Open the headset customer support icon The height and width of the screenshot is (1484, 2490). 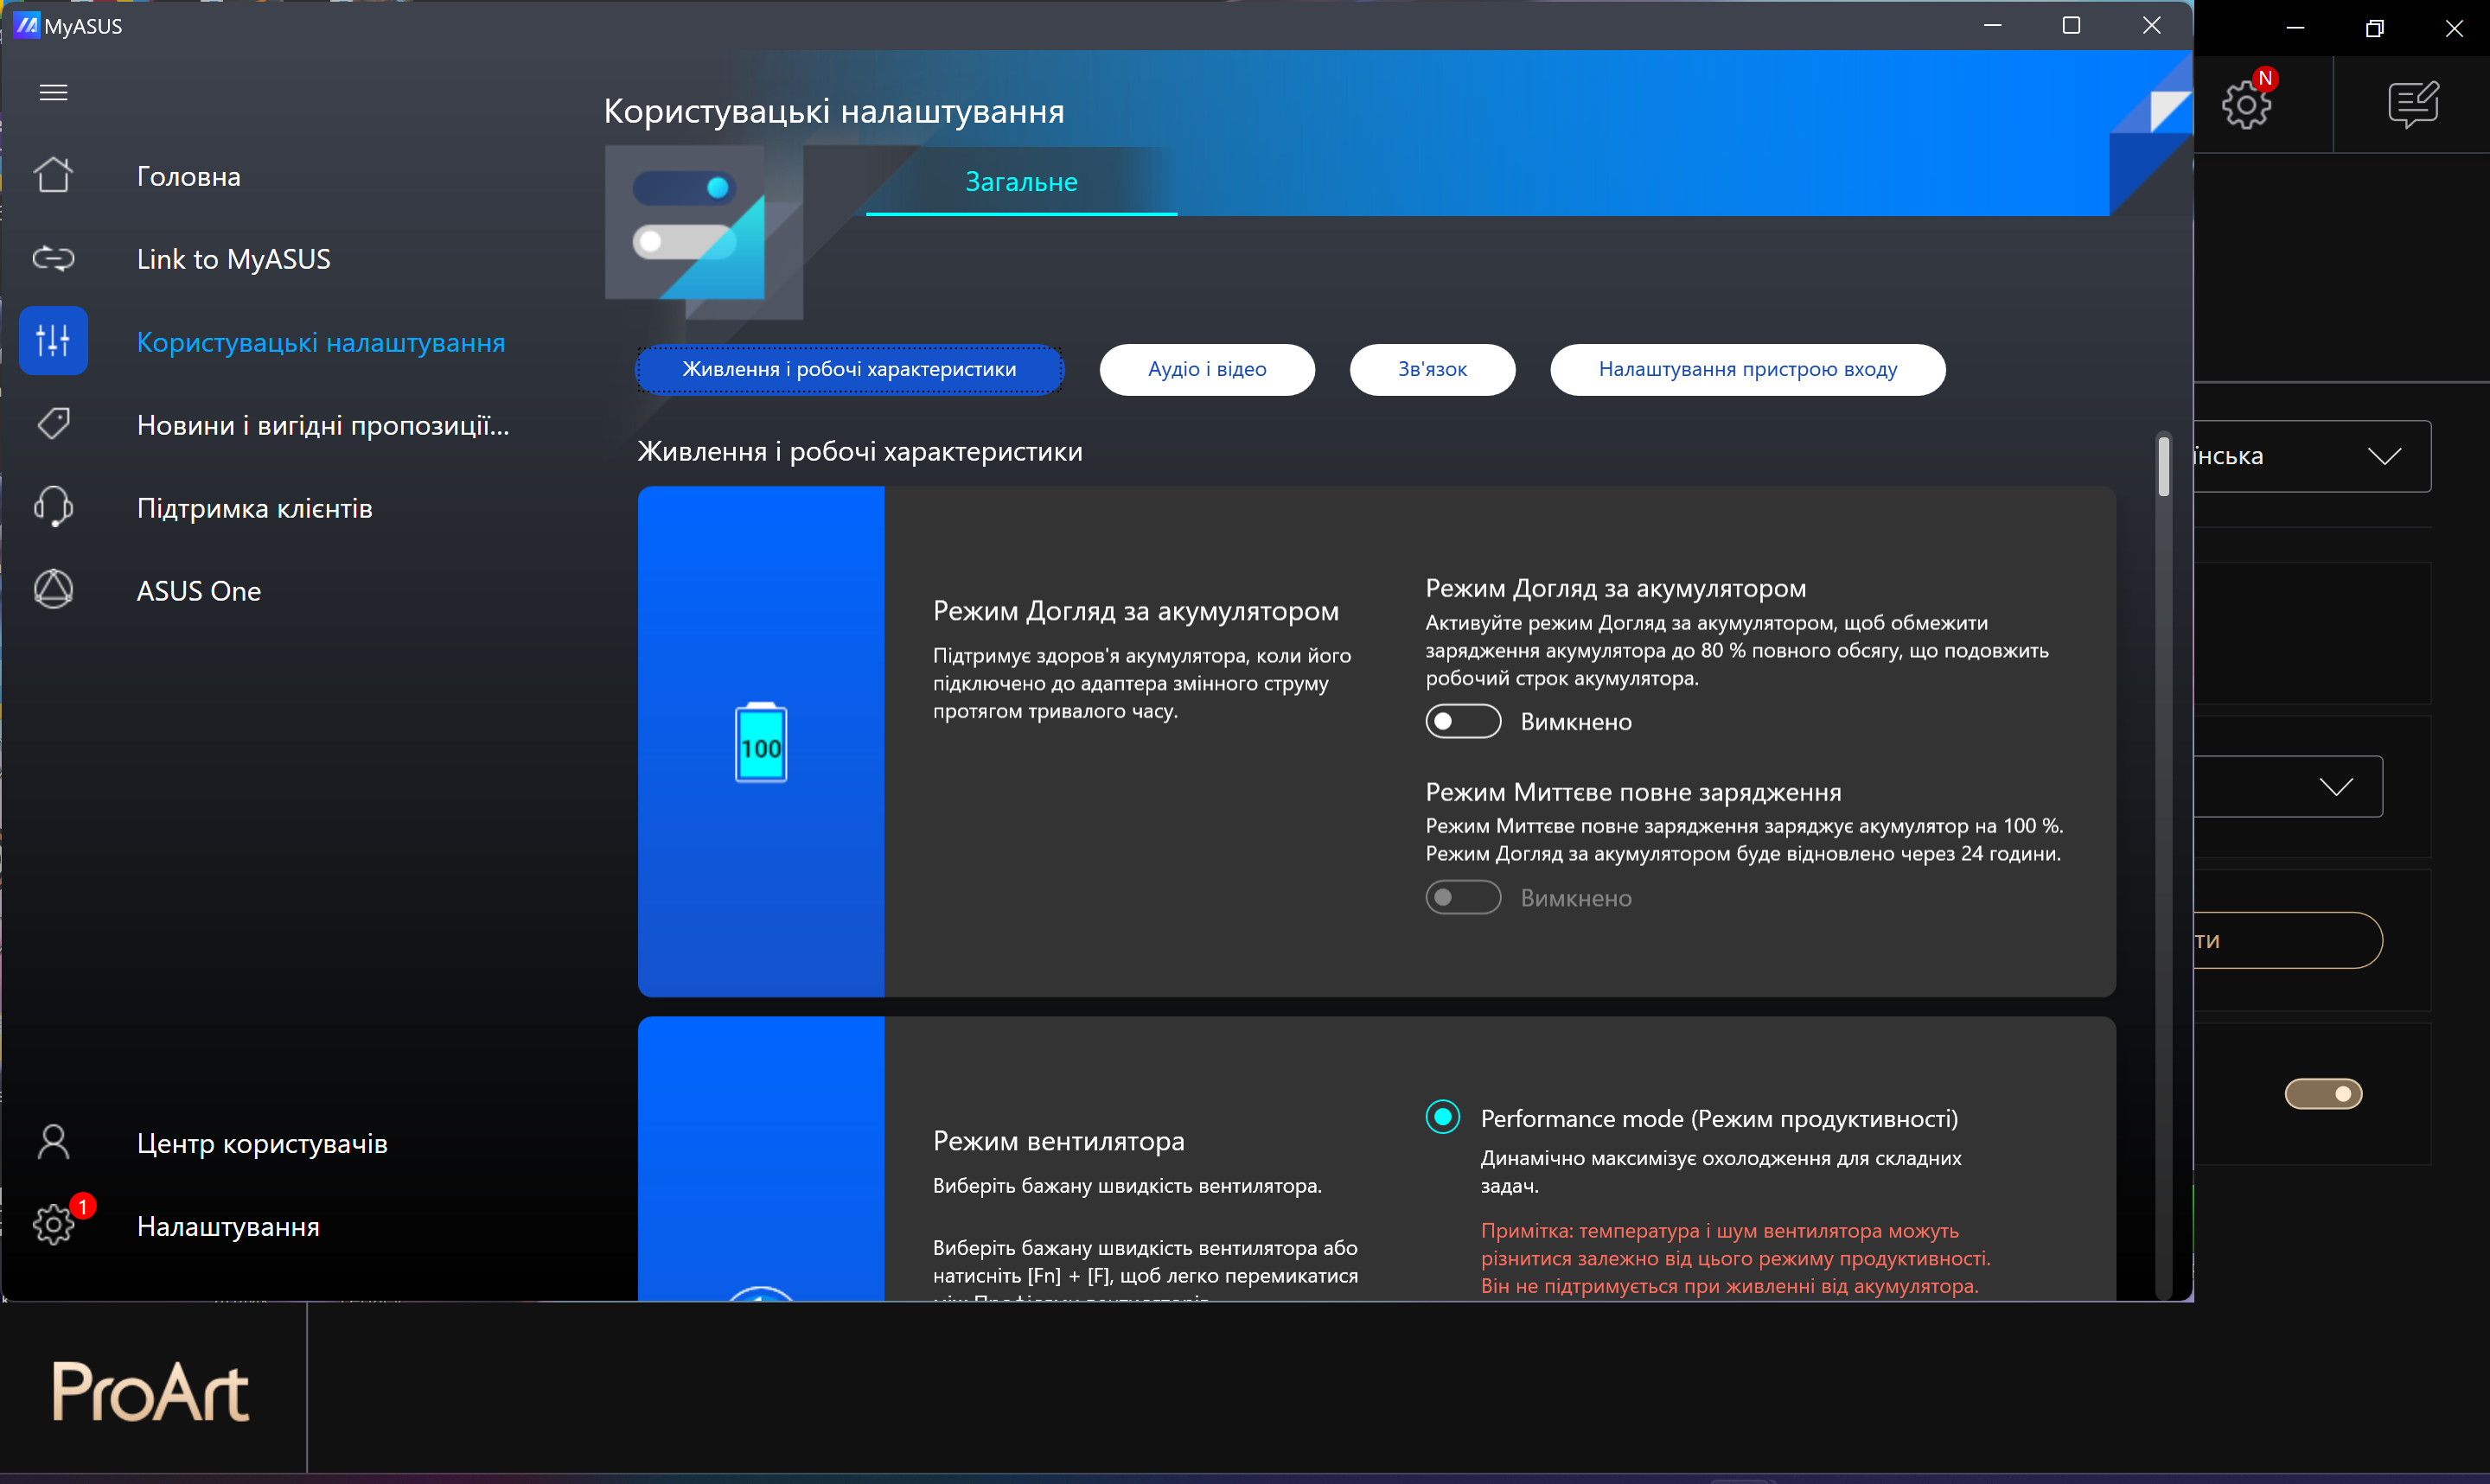(53, 507)
